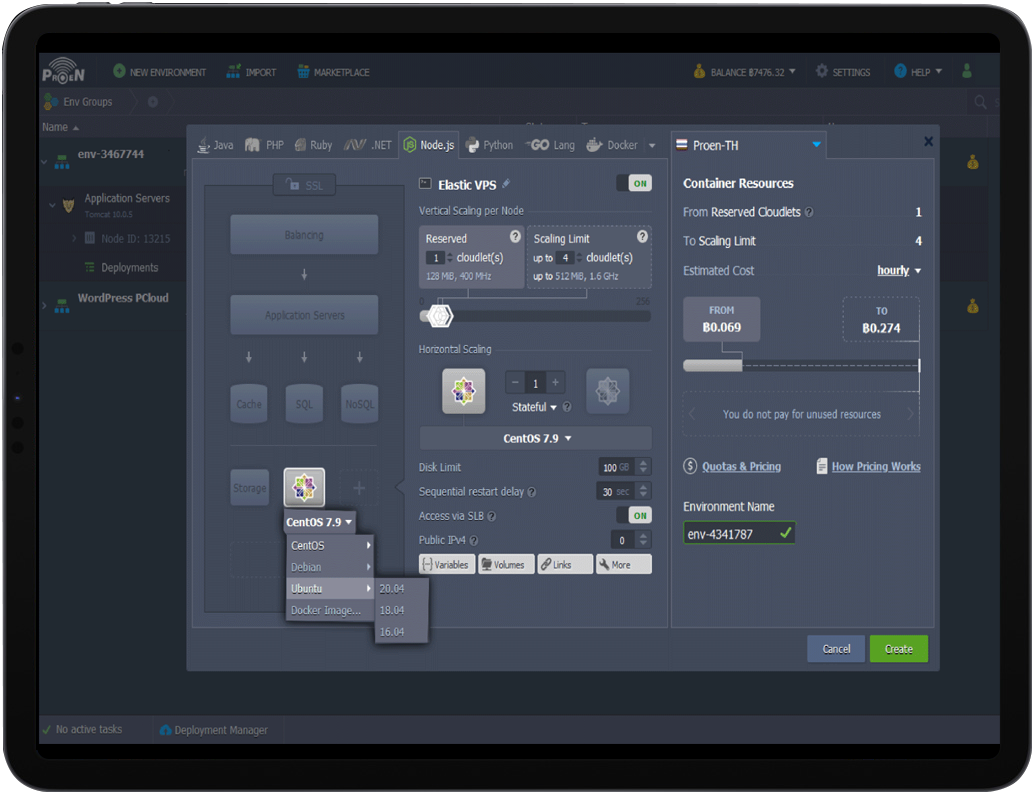Open the Proen-TH region dropdown
Viewport: 1034px width, 794px height.
tap(748, 145)
